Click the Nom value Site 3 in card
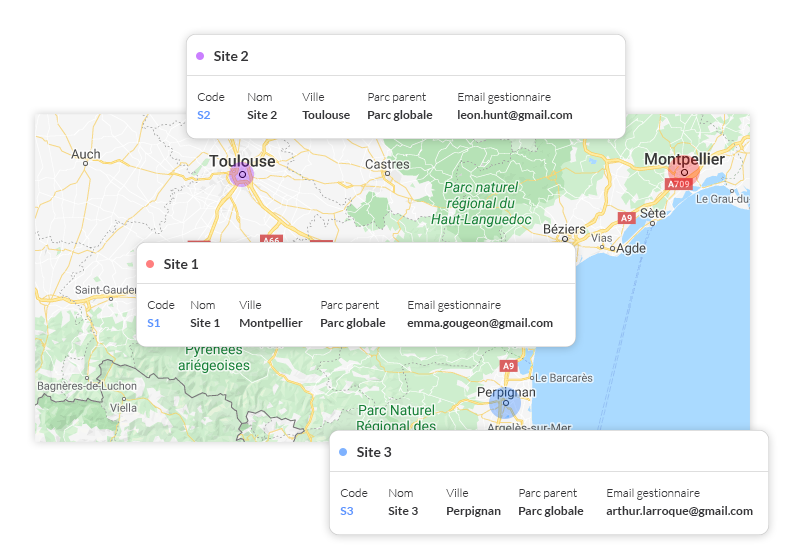This screenshot has width=785, height=560. [x=403, y=511]
